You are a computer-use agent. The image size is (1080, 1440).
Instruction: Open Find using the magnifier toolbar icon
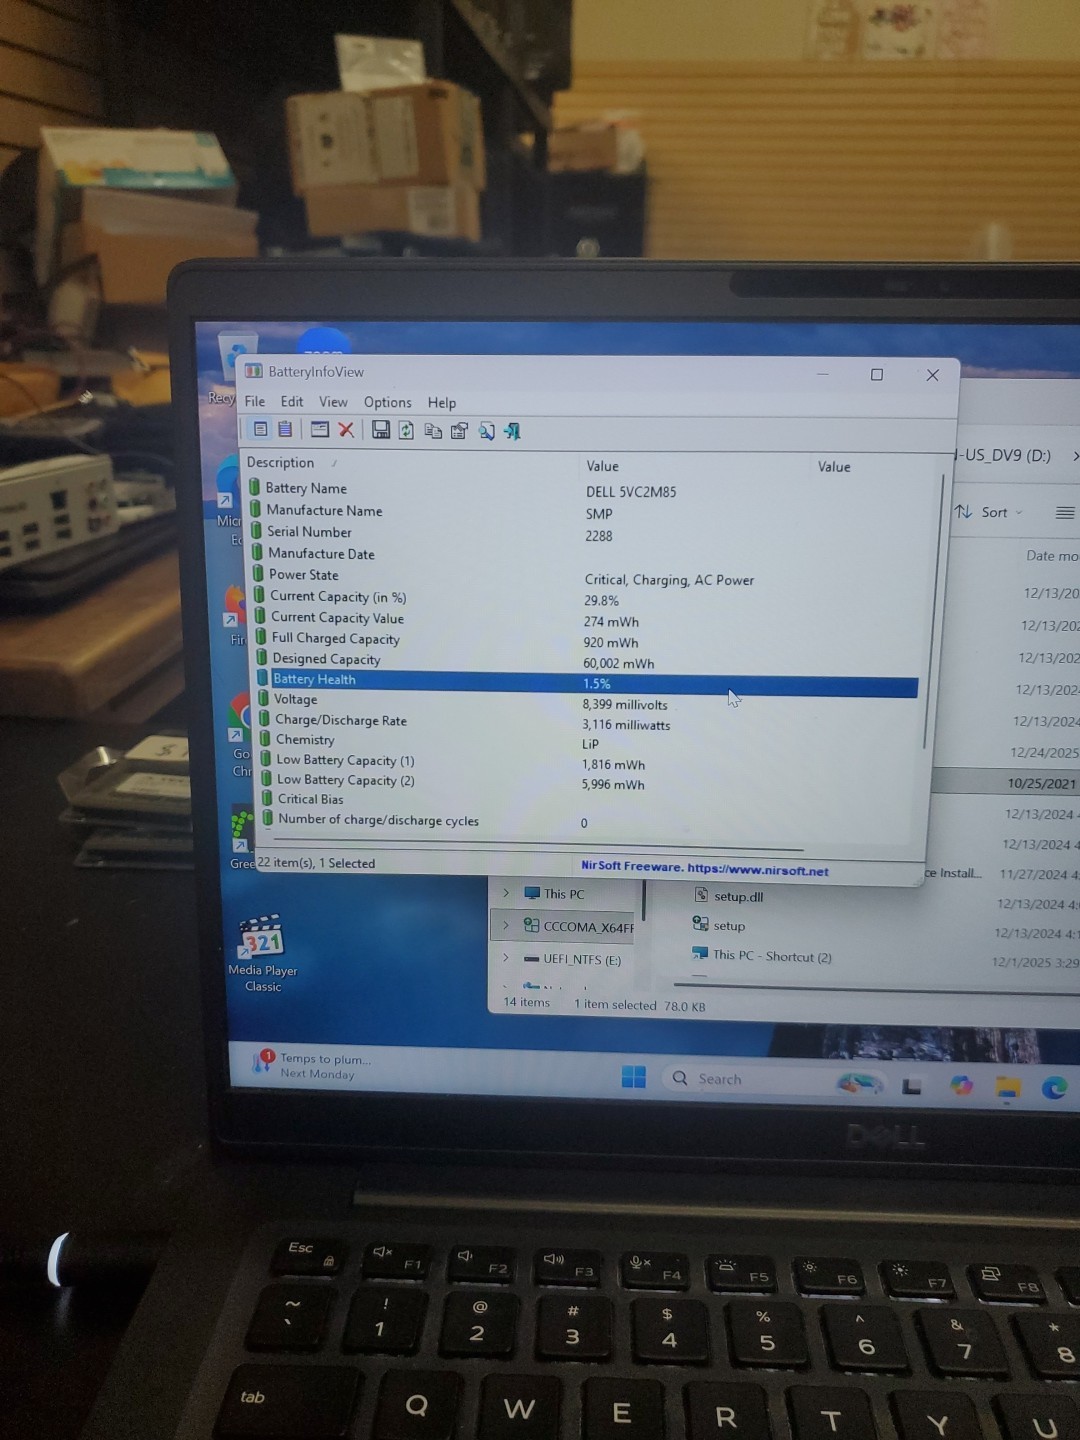486,432
